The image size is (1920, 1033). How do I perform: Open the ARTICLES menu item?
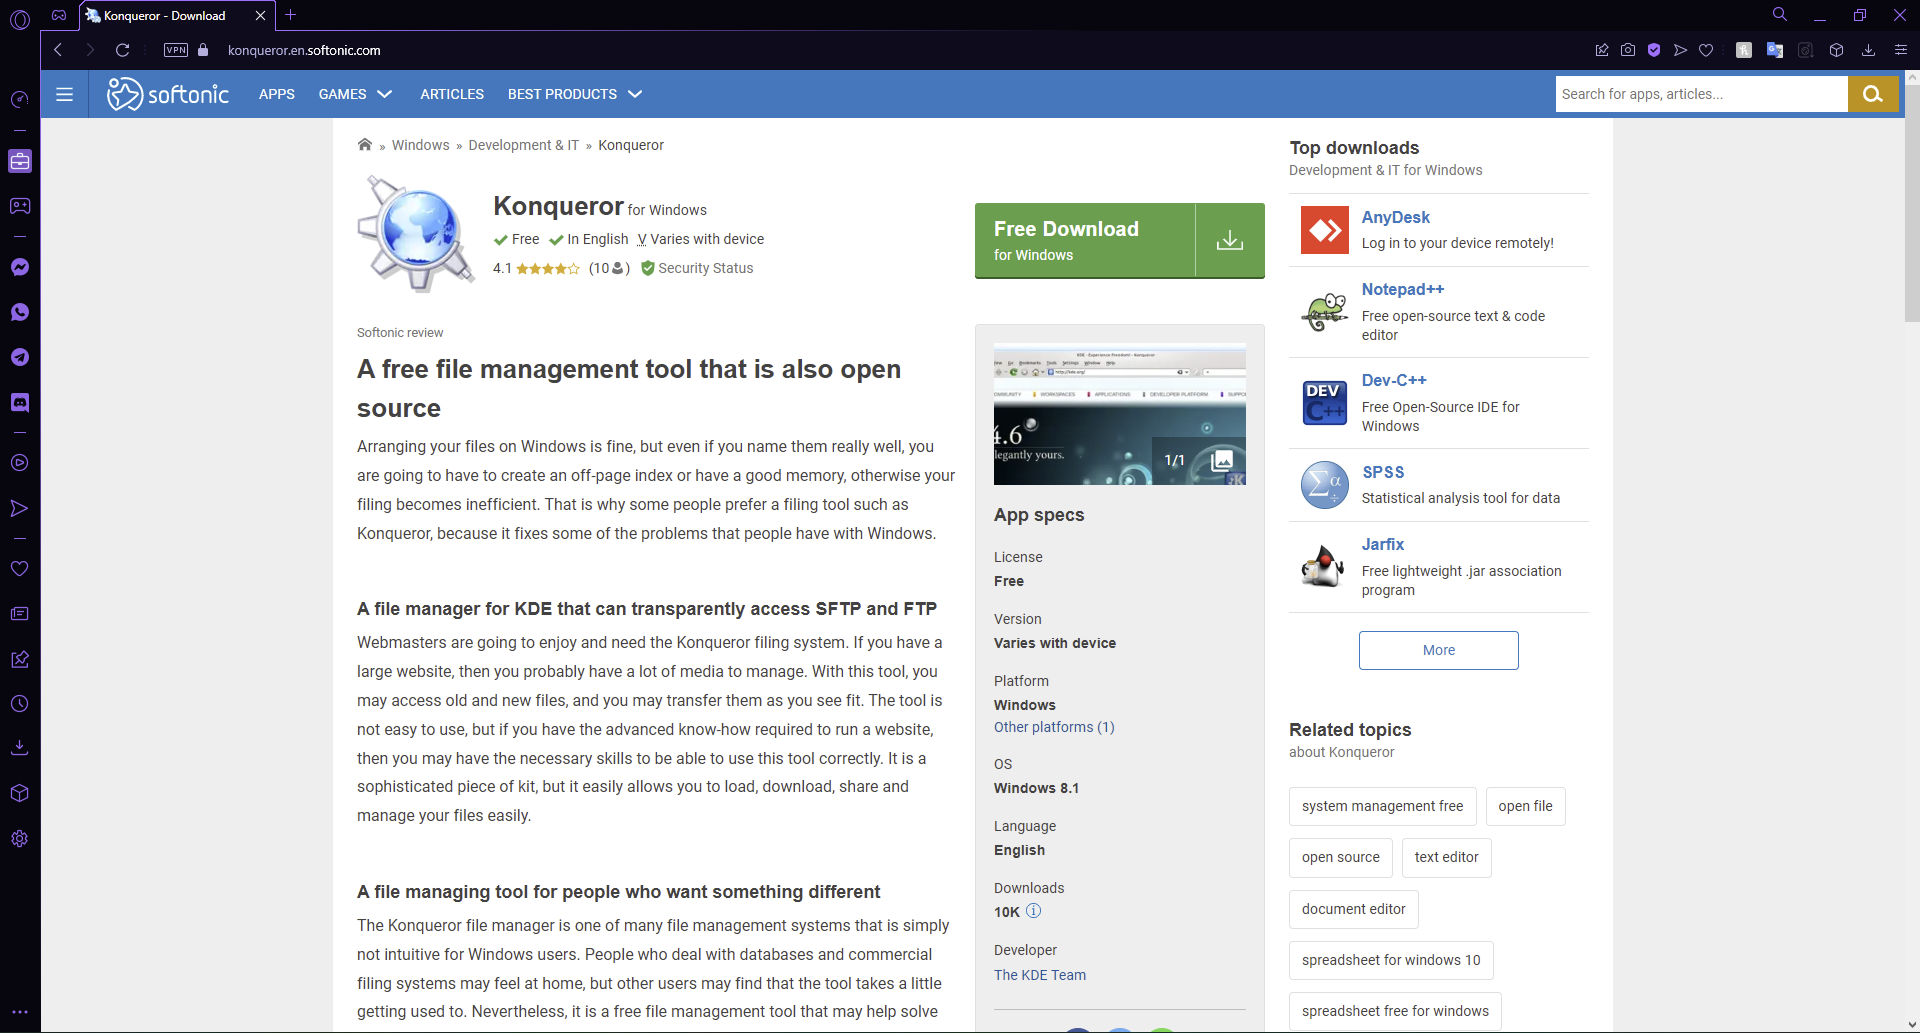coord(452,93)
